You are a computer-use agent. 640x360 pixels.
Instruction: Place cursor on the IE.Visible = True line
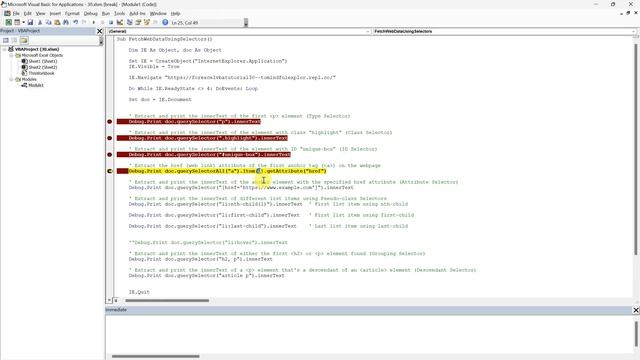pyautogui.click(x=154, y=67)
